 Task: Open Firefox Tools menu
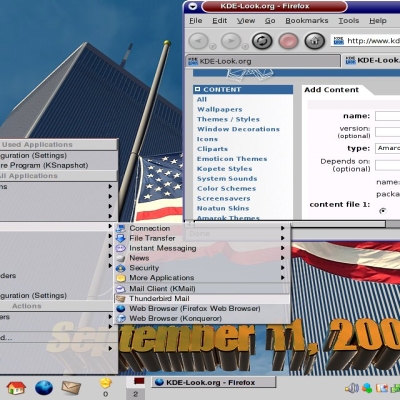[349, 21]
